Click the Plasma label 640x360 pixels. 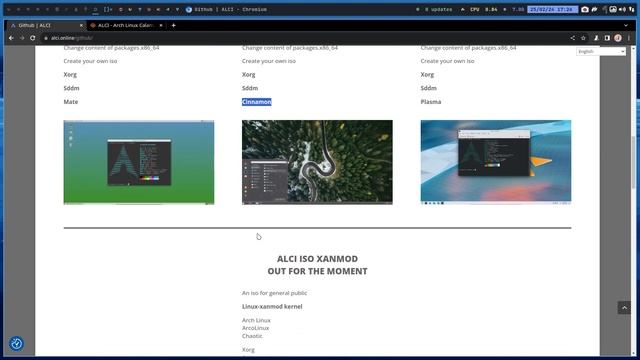[431, 102]
